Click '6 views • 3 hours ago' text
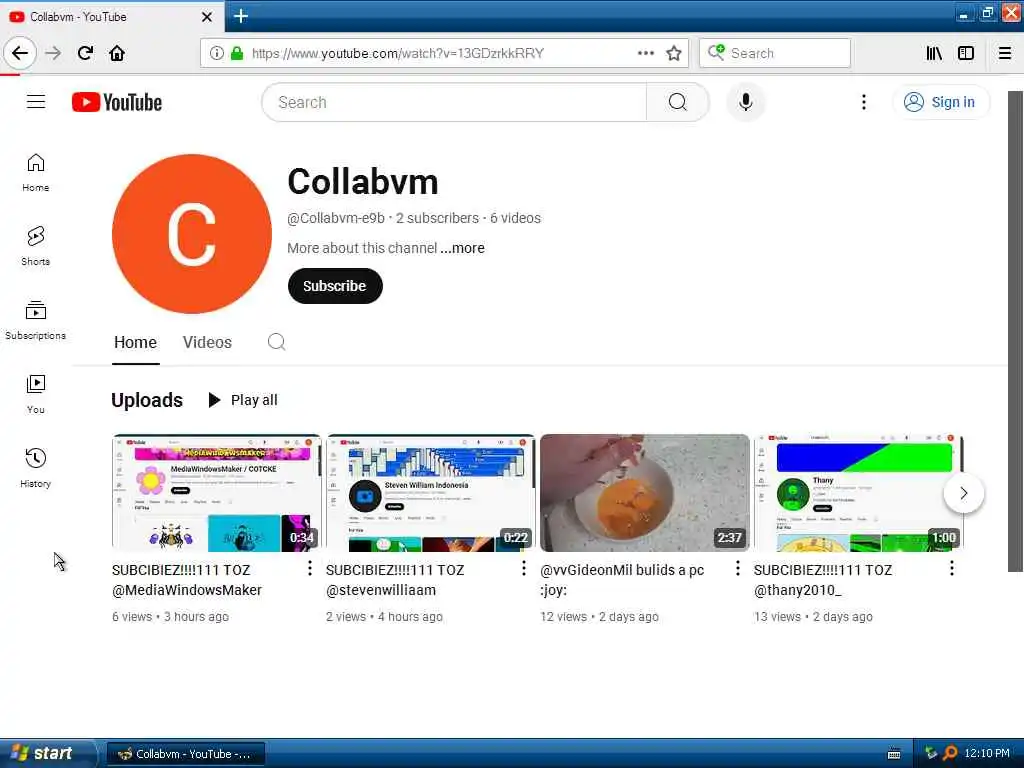The width and height of the screenshot is (1024, 768). pyautogui.click(x=170, y=616)
